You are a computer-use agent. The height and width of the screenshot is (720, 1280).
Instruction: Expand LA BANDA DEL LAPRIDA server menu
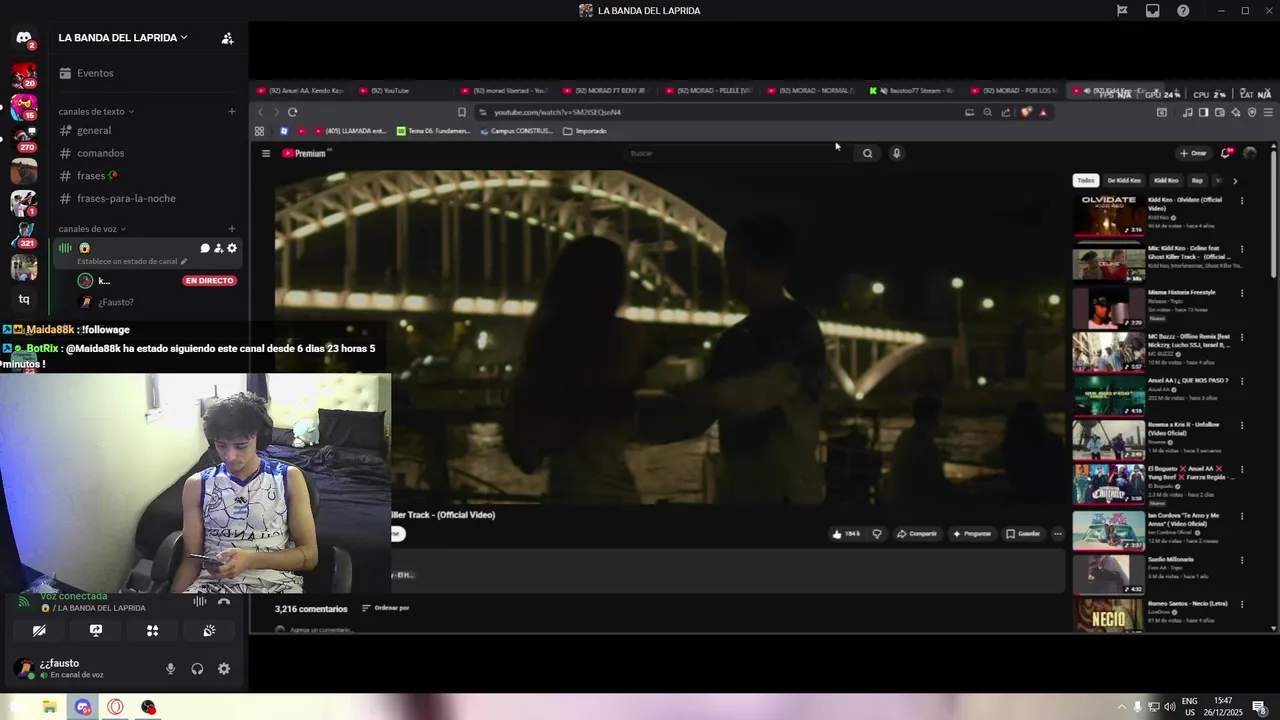tap(123, 38)
